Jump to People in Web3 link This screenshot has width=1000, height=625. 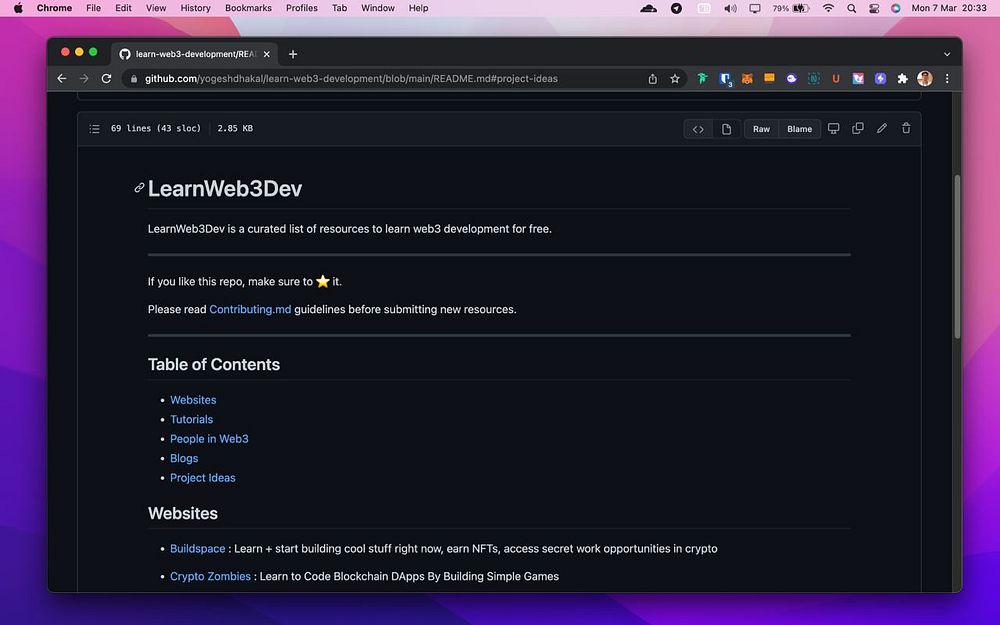pos(209,439)
